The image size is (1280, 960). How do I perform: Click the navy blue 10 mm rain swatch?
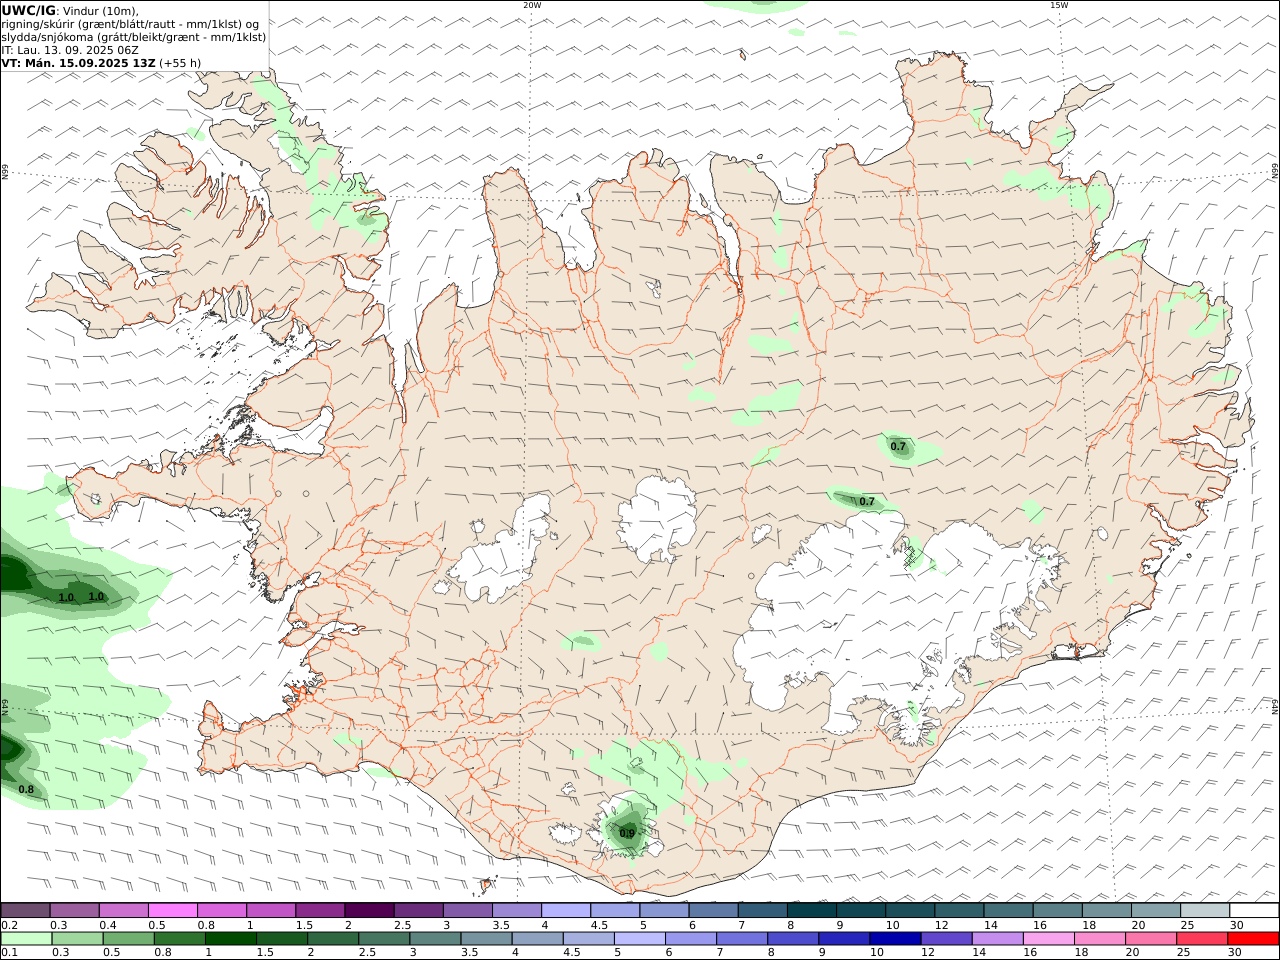[x=895, y=938]
